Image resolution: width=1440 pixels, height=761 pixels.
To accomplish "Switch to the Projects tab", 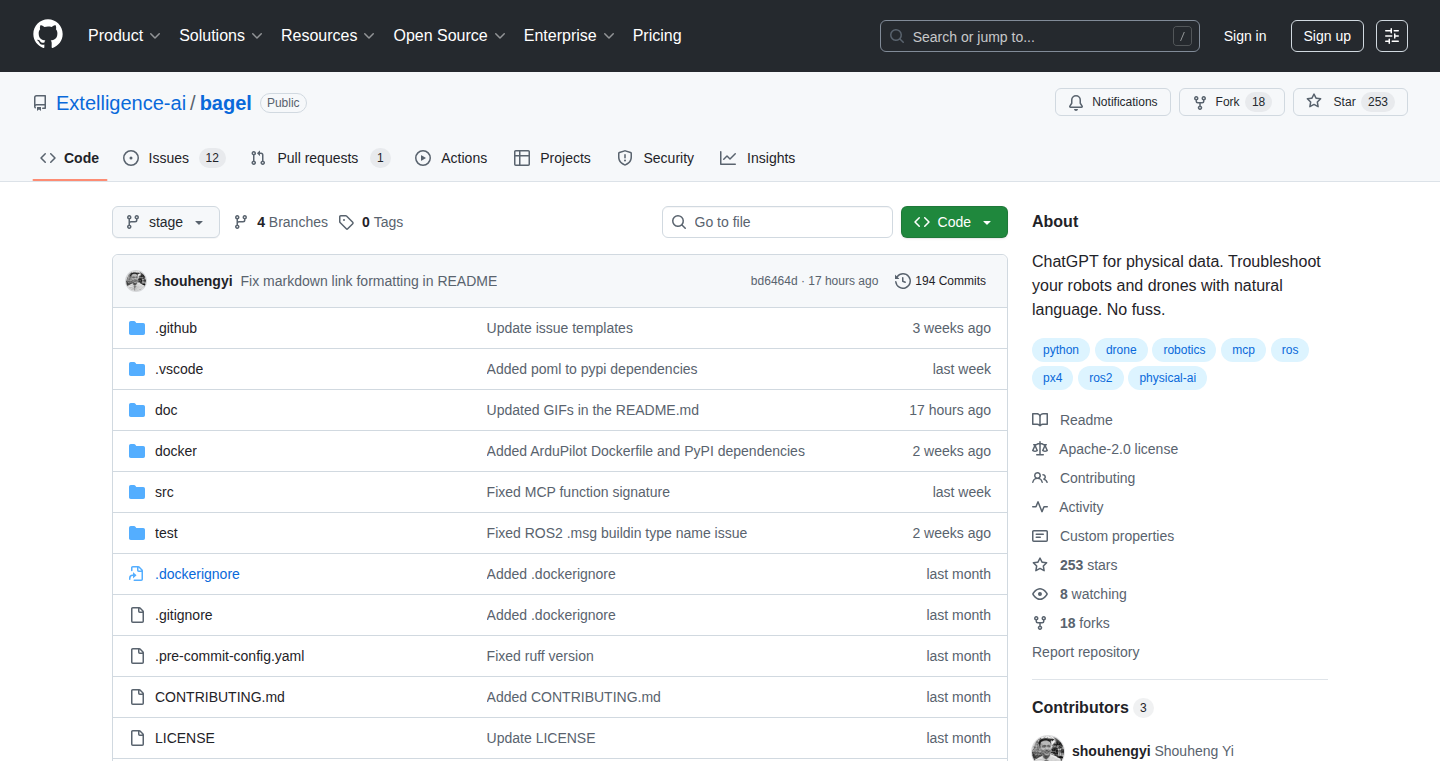I will (552, 158).
